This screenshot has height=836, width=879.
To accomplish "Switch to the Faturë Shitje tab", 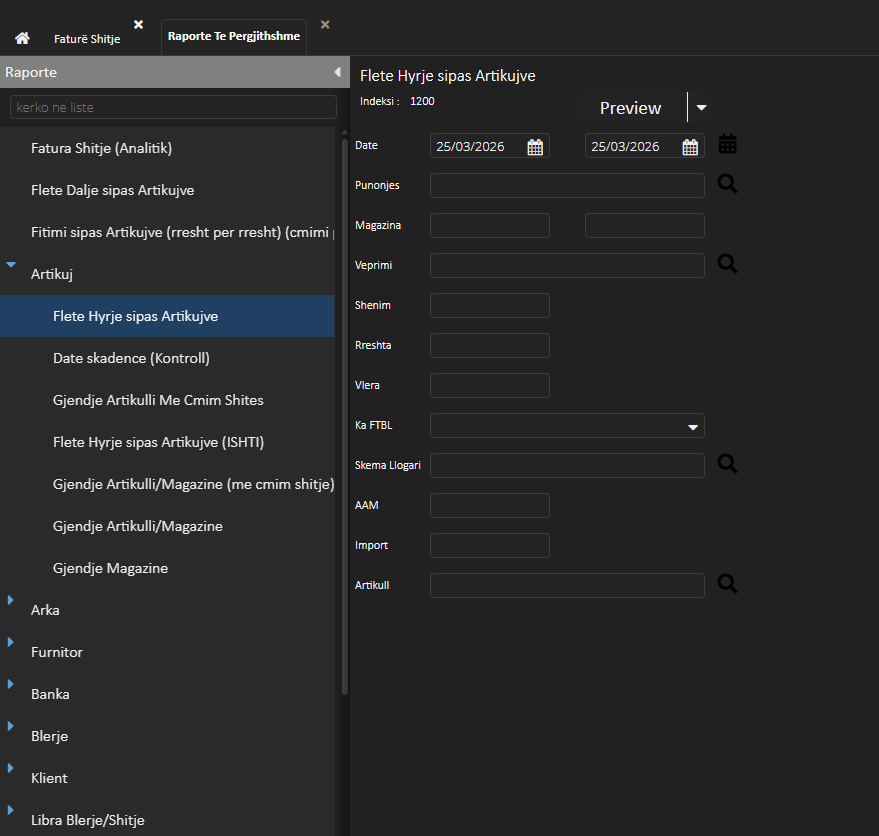I will pyautogui.click(x=87, y=38).
